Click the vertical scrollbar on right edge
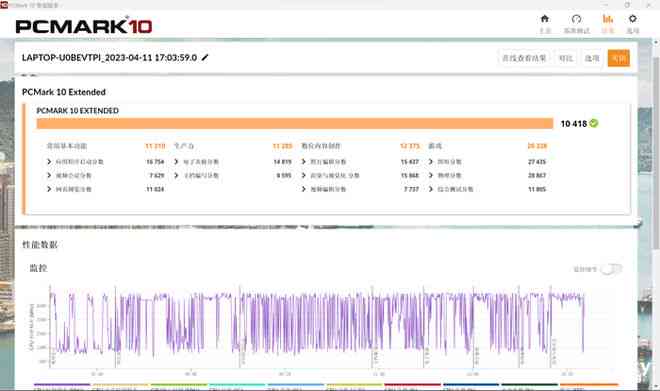 (656, 143)
